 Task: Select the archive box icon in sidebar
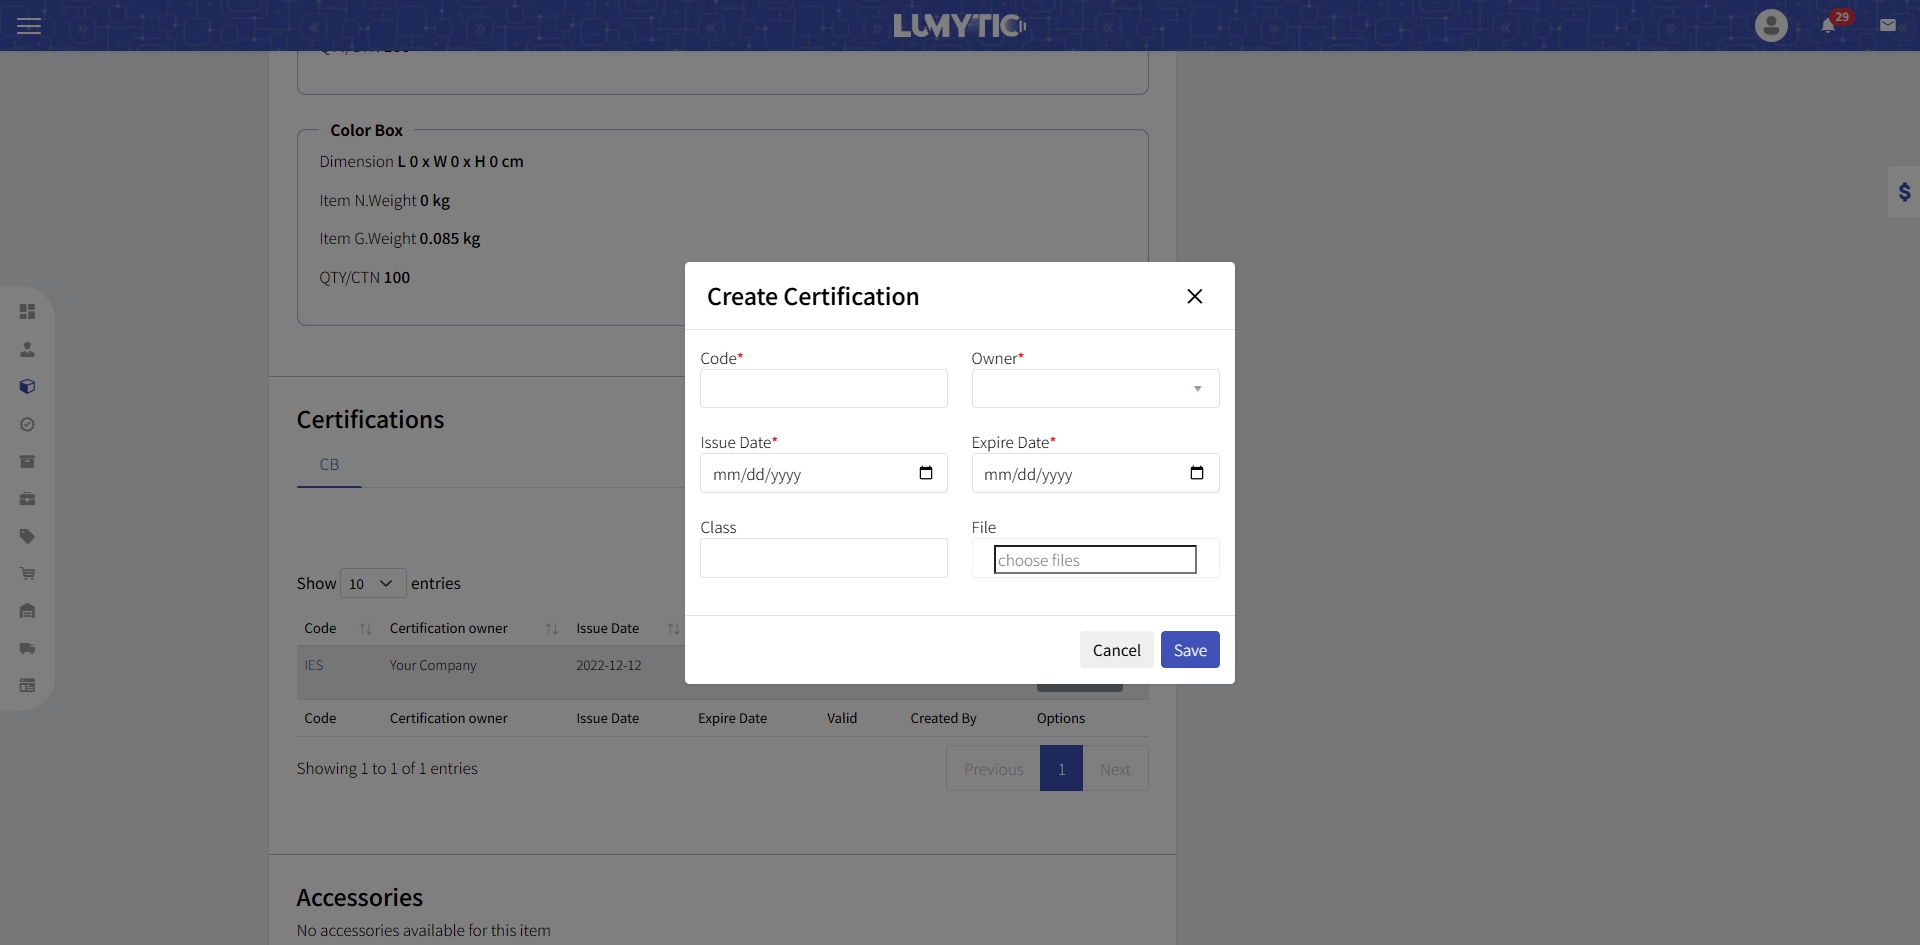(x=27, y=461)
